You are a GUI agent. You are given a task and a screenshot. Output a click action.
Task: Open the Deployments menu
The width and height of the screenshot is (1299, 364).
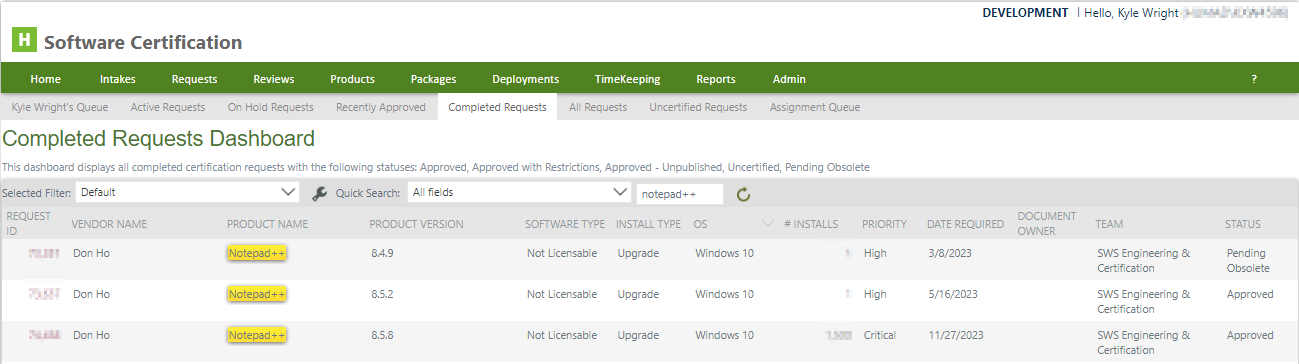(x=525, y=79)
